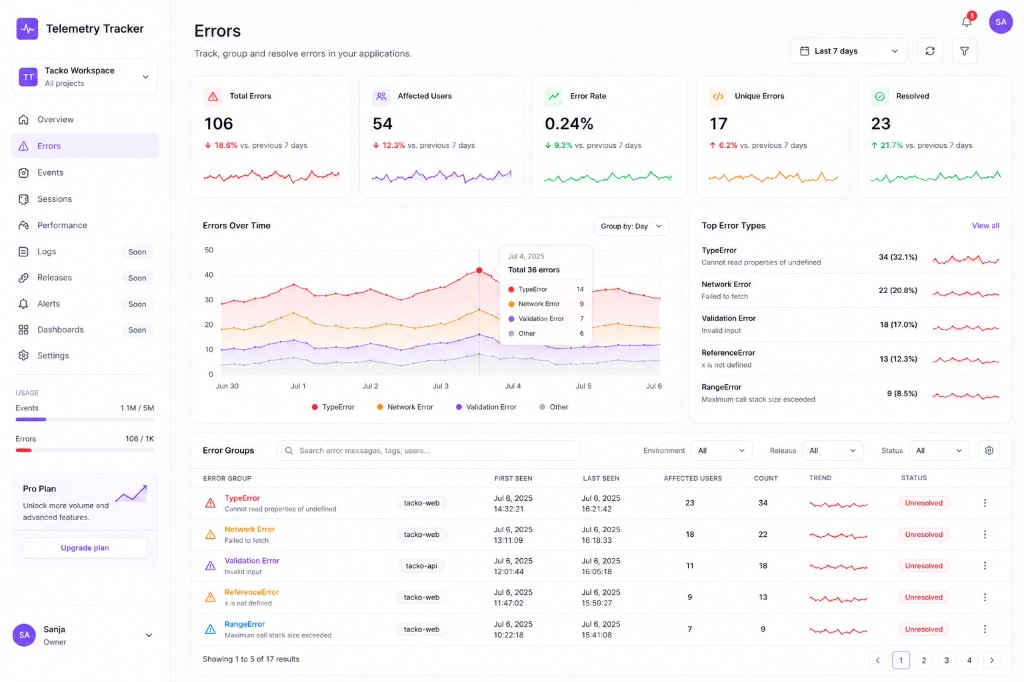Click the Validation Error row in Top Error Types
1024x682 pixels.
850,324
